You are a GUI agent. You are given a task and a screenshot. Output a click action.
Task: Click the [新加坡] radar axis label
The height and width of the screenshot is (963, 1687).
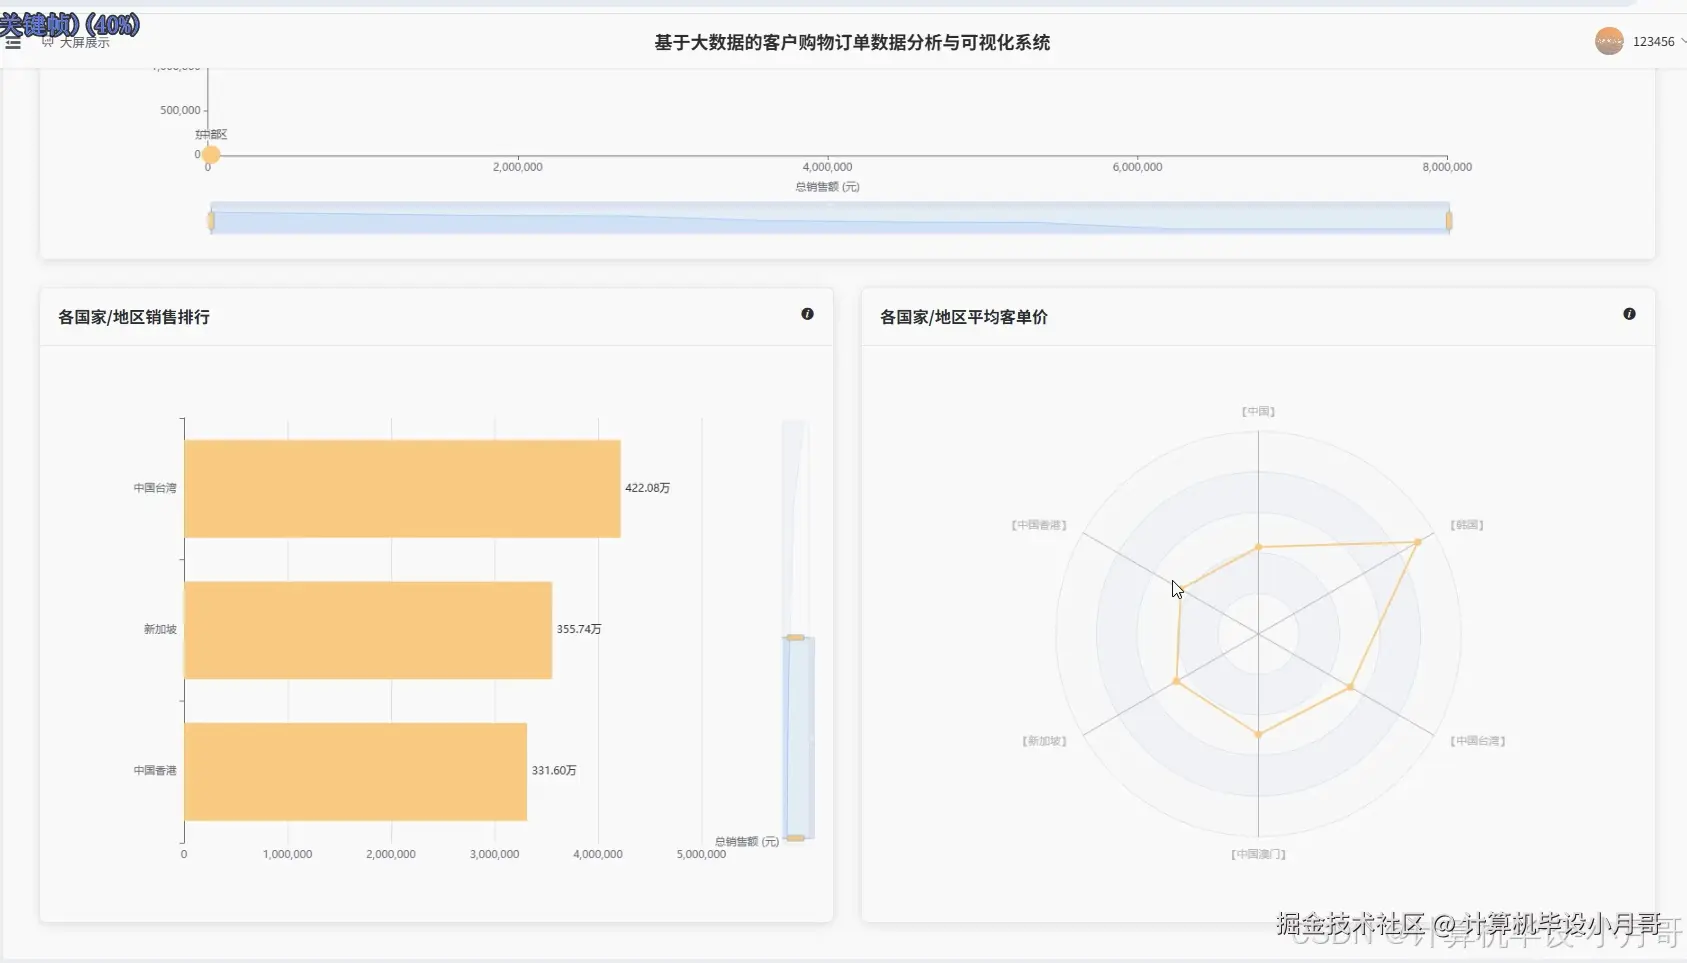point(1044,741)
